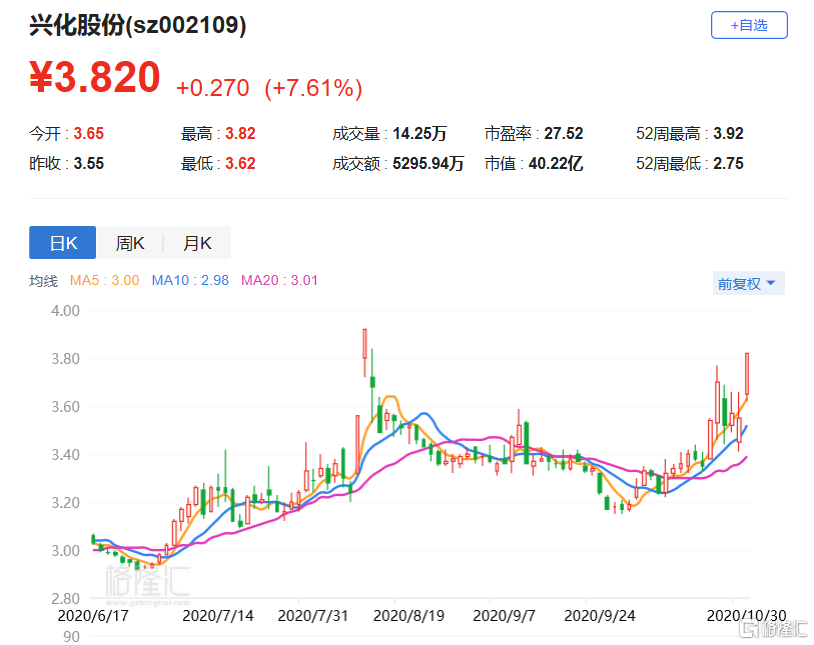The width and height of the screenshot is (814, 645).
Task: Click the 2.80 price axis label
Action: (x=65, y=598)
